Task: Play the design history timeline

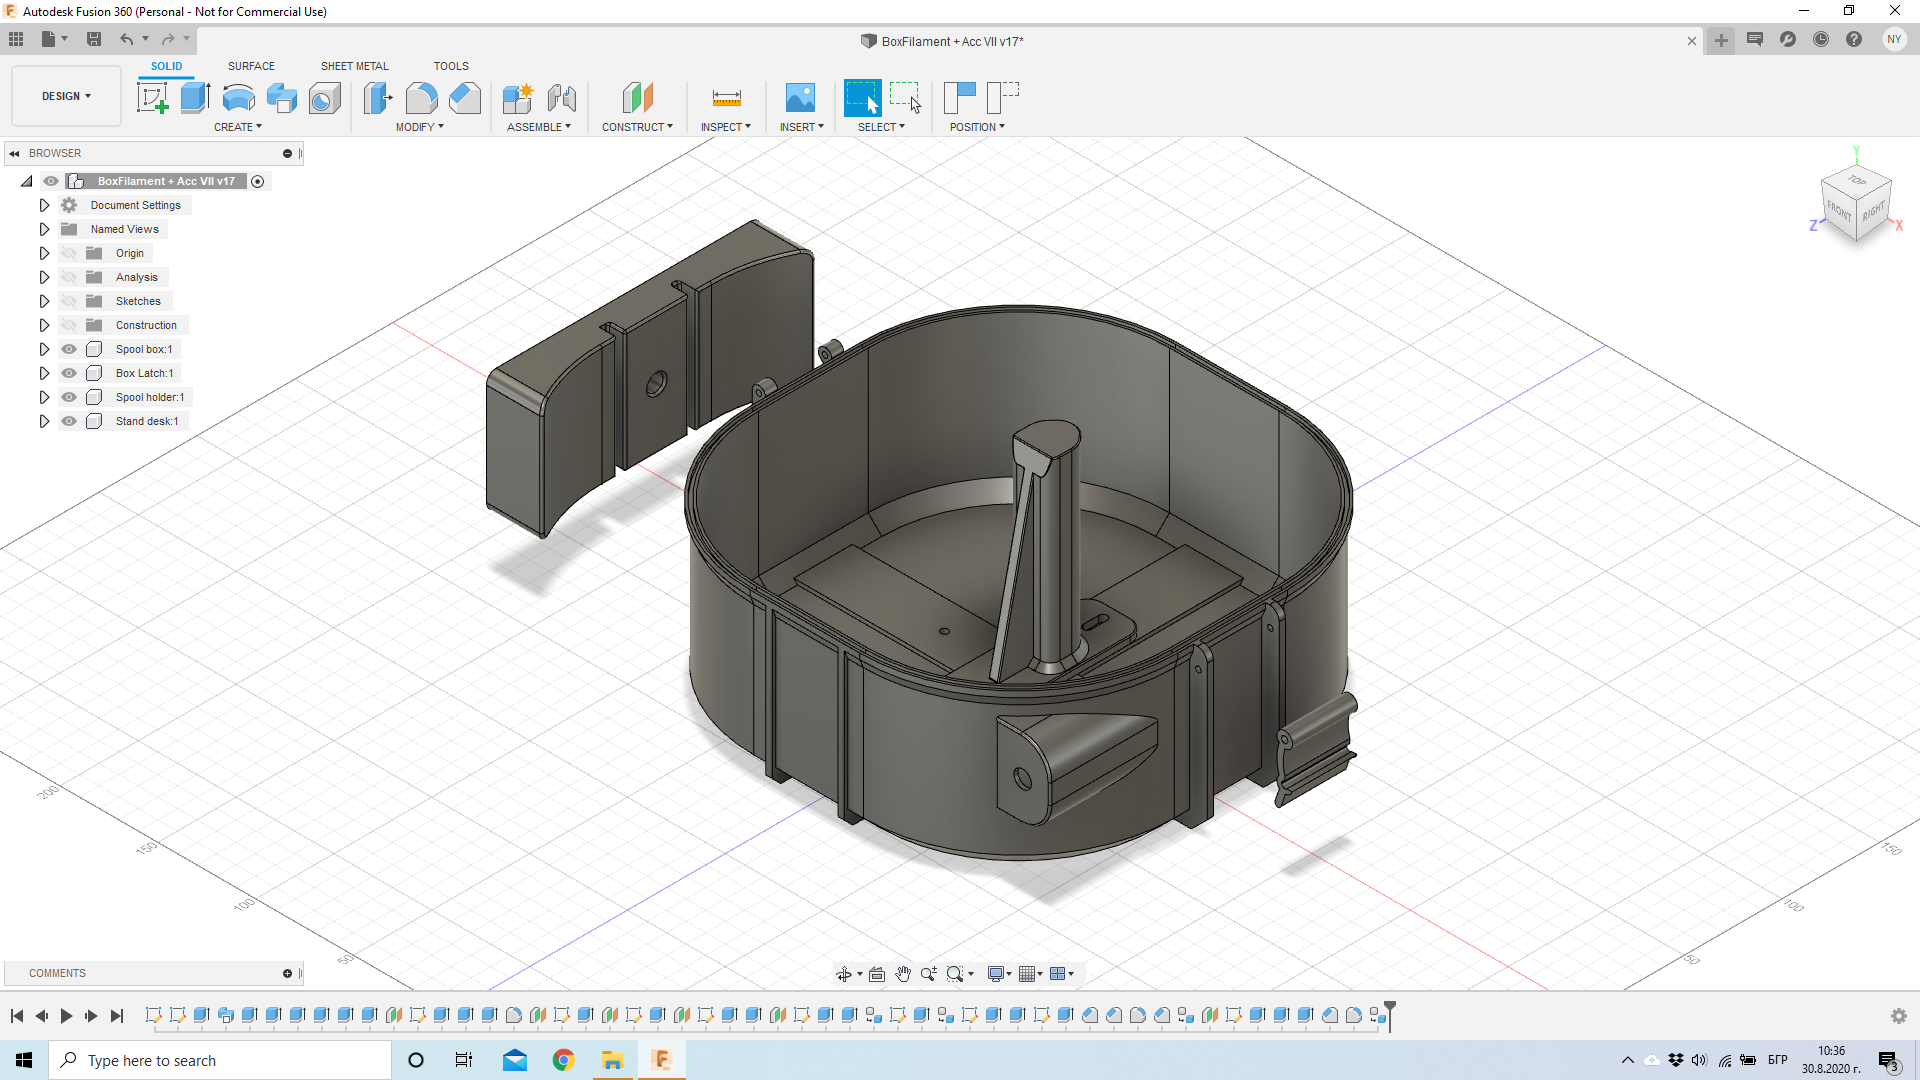Action: tap(66, 1016)
